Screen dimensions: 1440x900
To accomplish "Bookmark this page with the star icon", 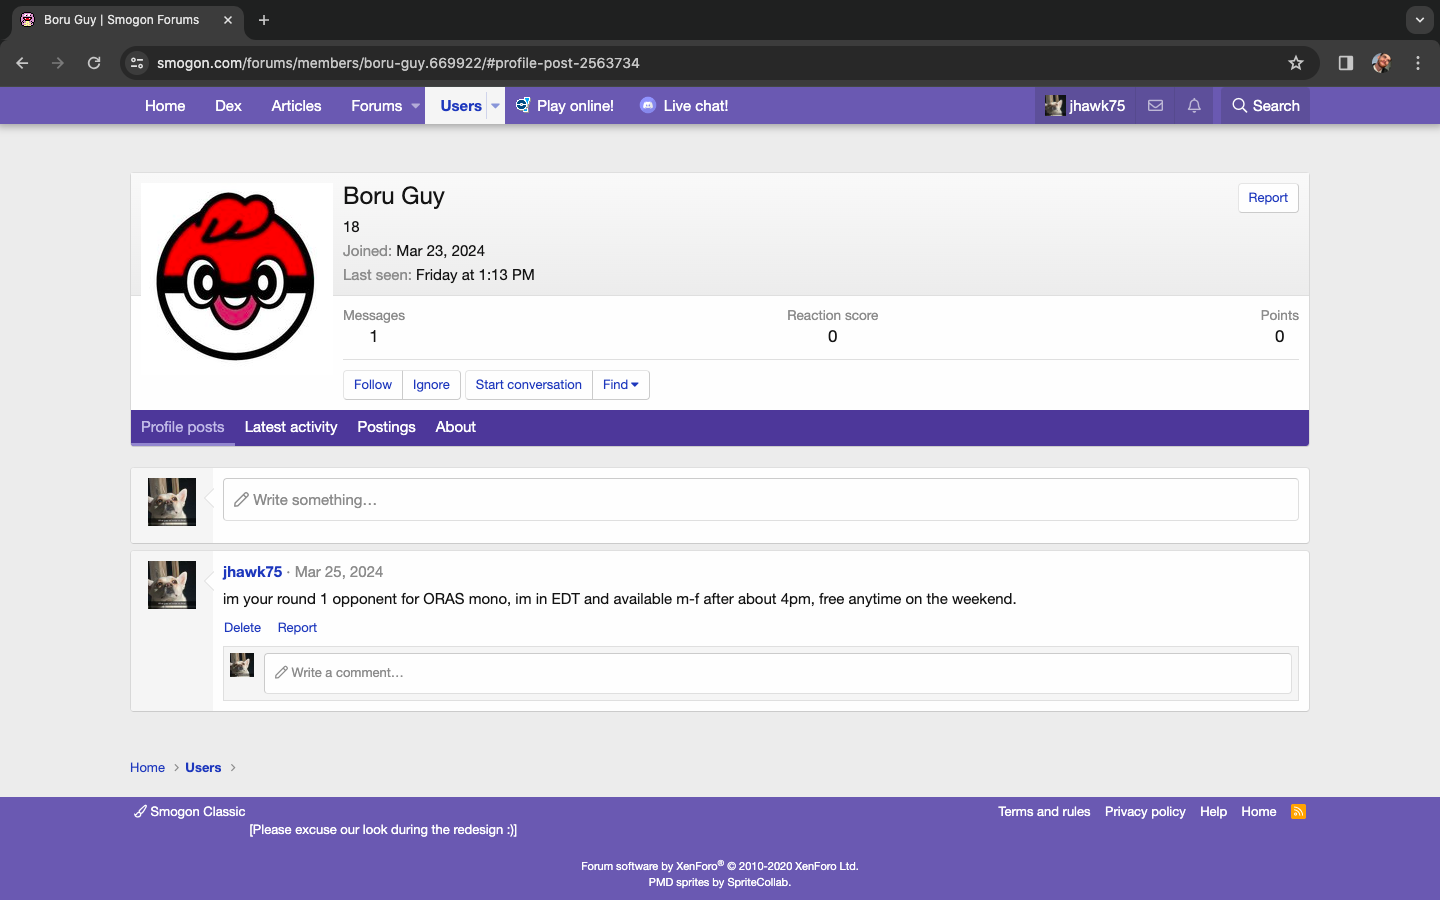I will tap(1296, 63).
